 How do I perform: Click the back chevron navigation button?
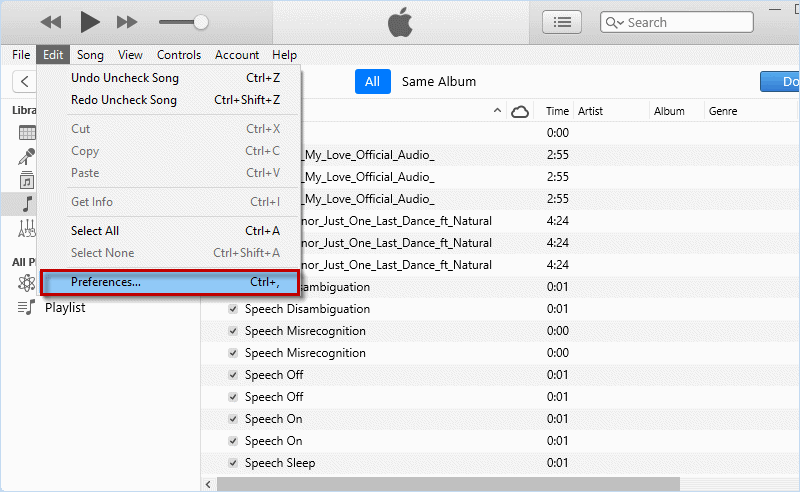tap(22, 81)
